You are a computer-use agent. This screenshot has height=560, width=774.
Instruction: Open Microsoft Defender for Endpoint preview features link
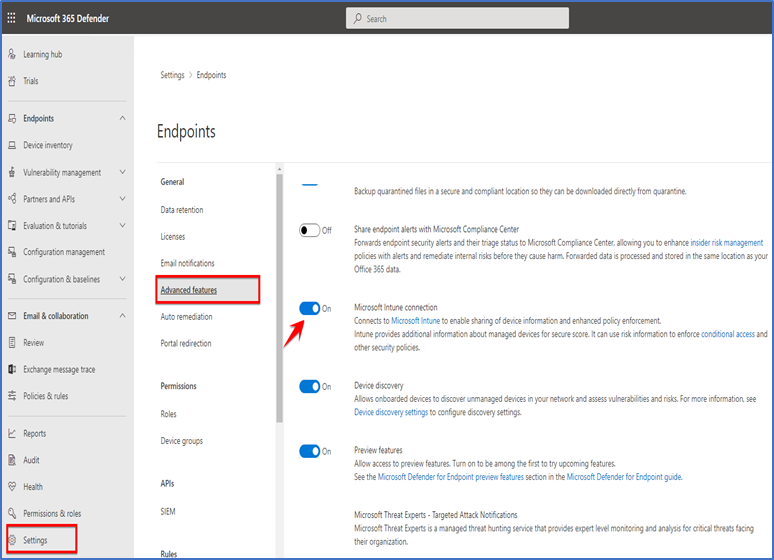[x=451, y=477]
